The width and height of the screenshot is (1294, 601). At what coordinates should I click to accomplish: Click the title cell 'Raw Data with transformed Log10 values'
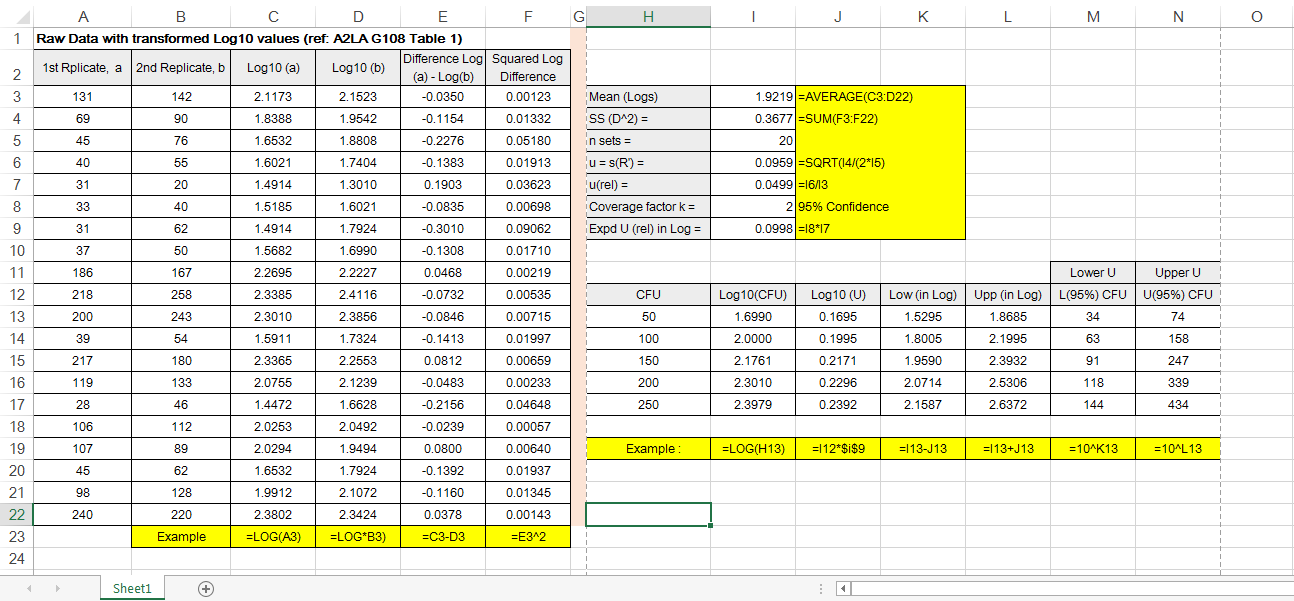click(x=250, y=39)
